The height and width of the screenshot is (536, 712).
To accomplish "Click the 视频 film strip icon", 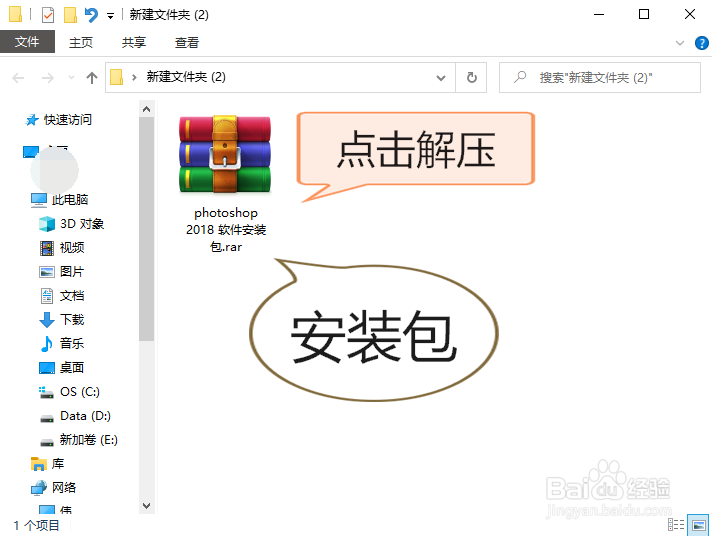I will coord(47,248).
